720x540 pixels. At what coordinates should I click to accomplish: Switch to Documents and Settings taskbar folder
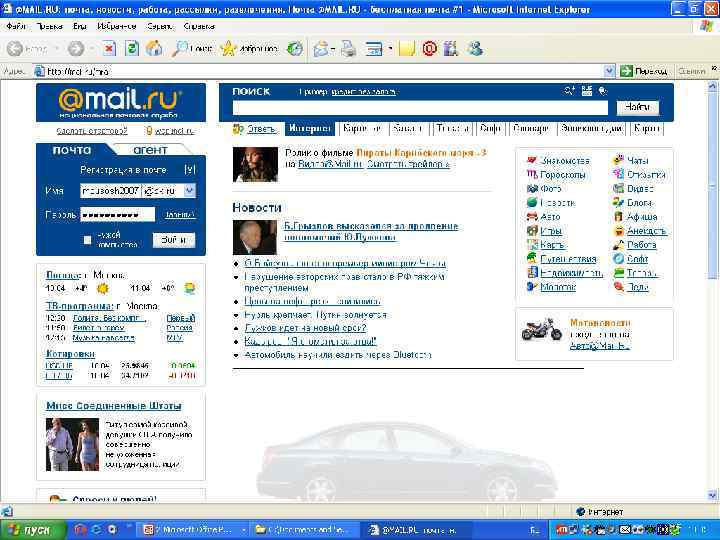pyautogui.click(x=303, y=530)
